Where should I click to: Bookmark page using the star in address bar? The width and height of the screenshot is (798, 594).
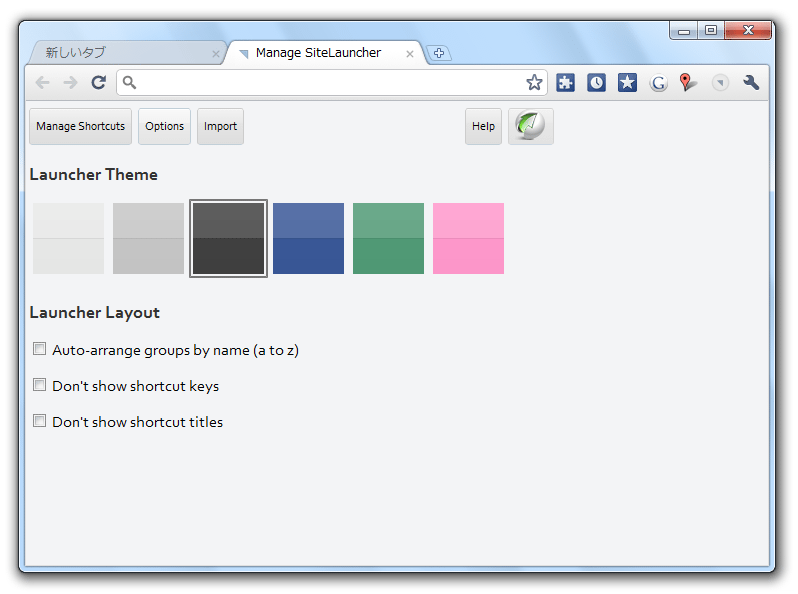tap(534, 82)
